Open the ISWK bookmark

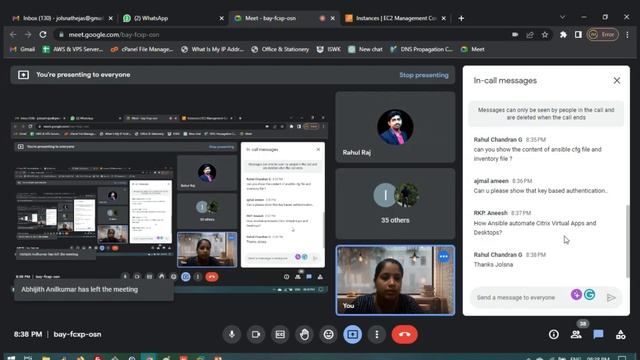click(329, 49)
